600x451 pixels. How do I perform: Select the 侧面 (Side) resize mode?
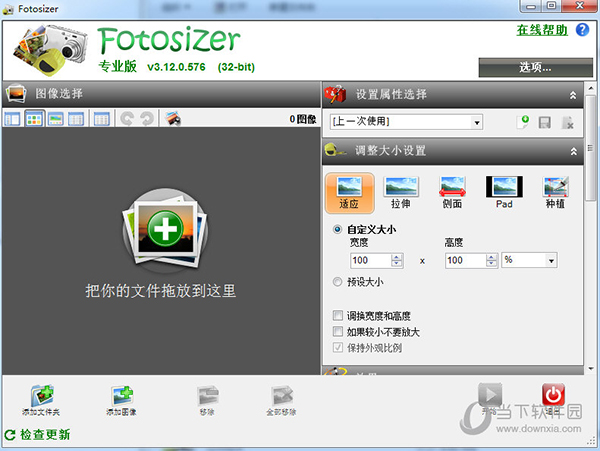(x=452, y=193)
